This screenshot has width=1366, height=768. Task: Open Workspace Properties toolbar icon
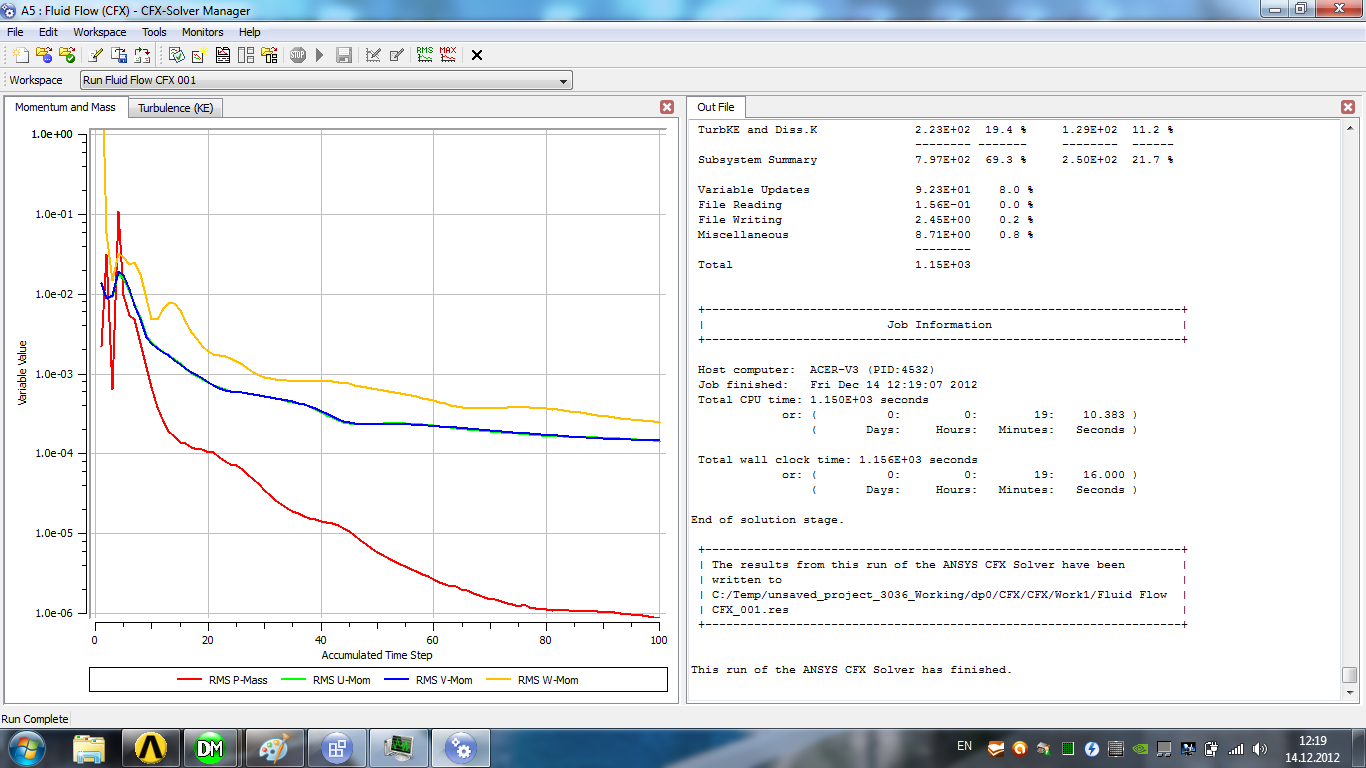[176, 55]
